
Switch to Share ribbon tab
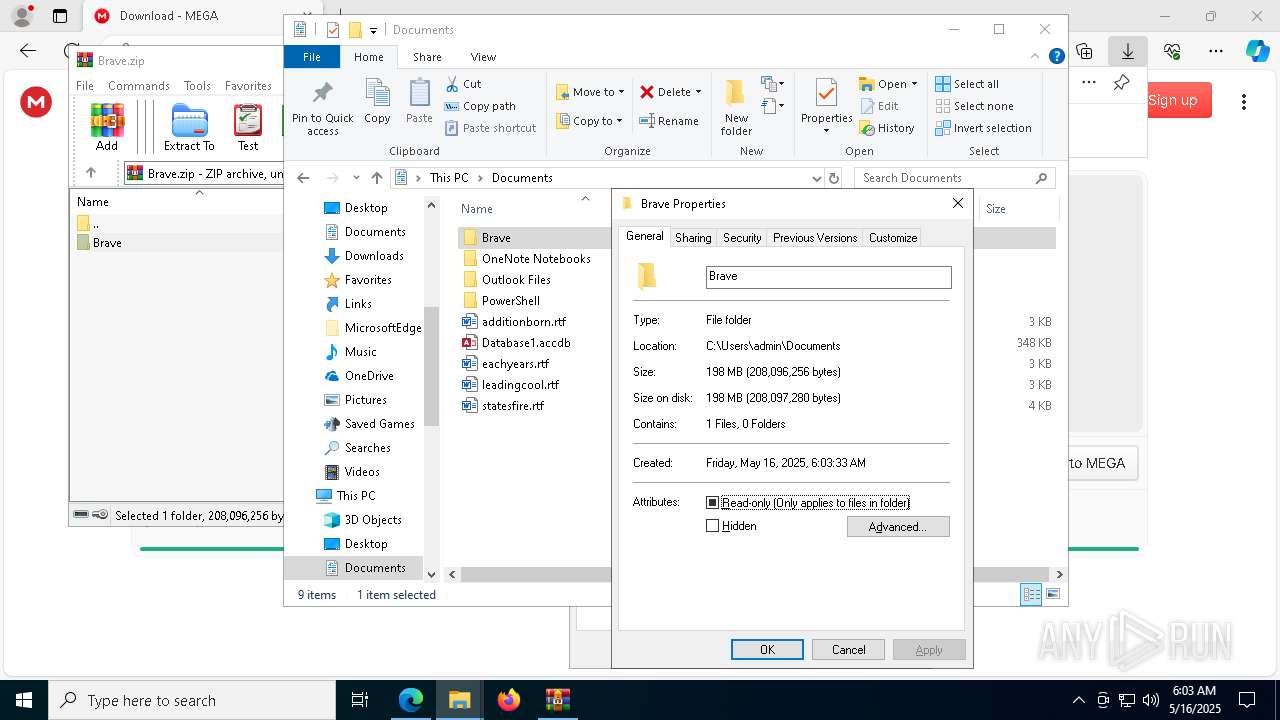[x=427, y=57]
